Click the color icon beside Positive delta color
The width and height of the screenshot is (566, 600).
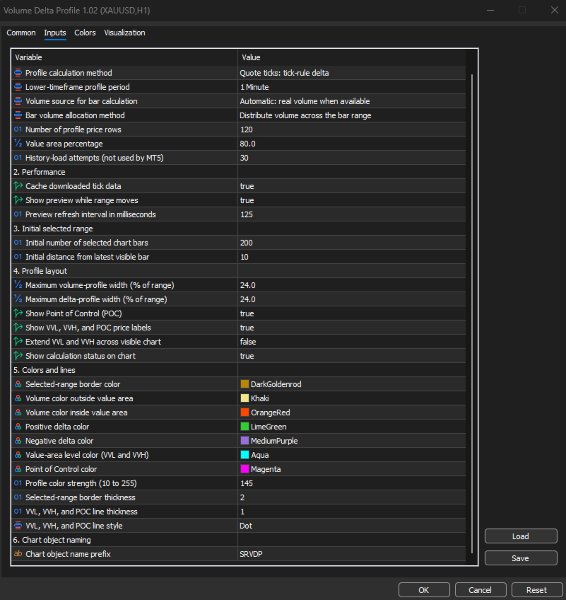[18, 427]
